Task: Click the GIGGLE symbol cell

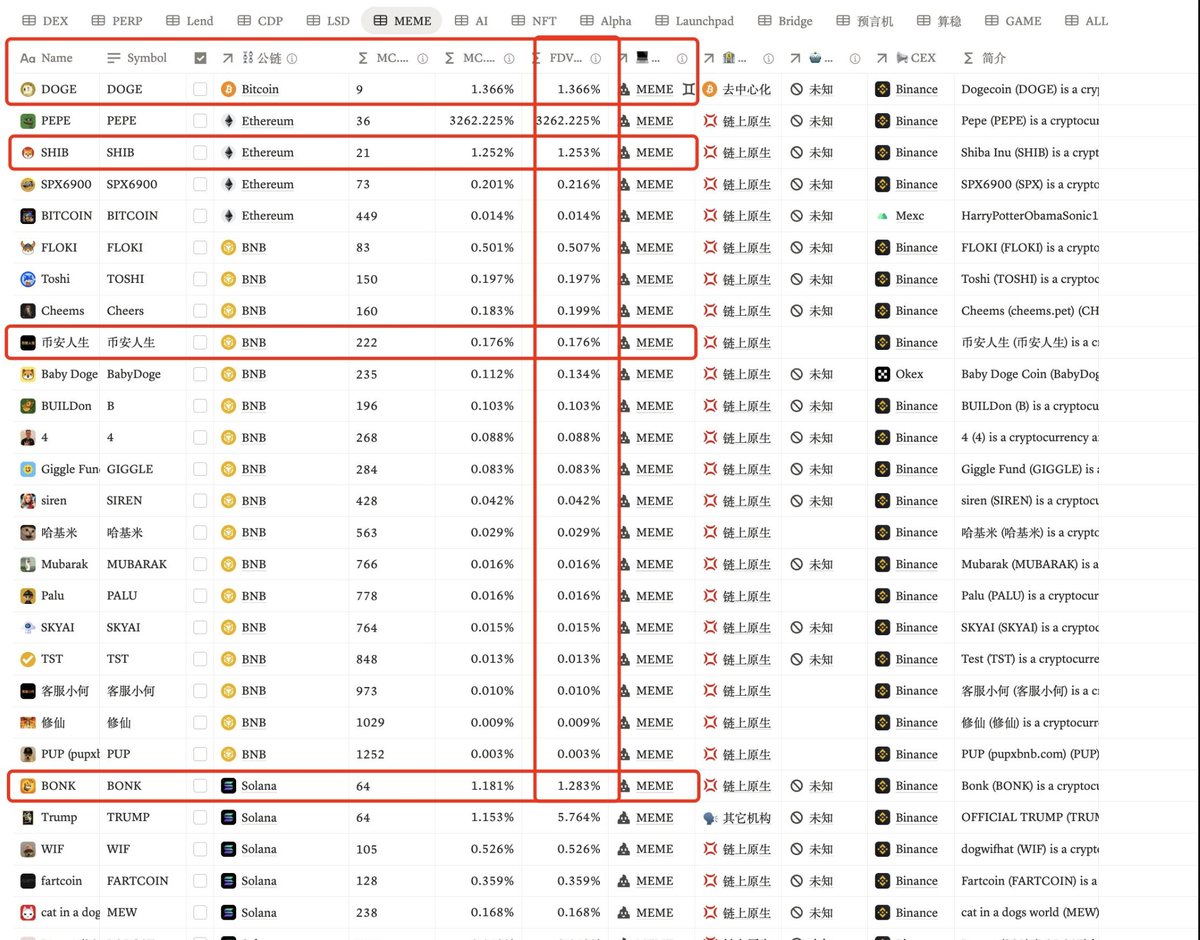Action: [x=129, y=469]
